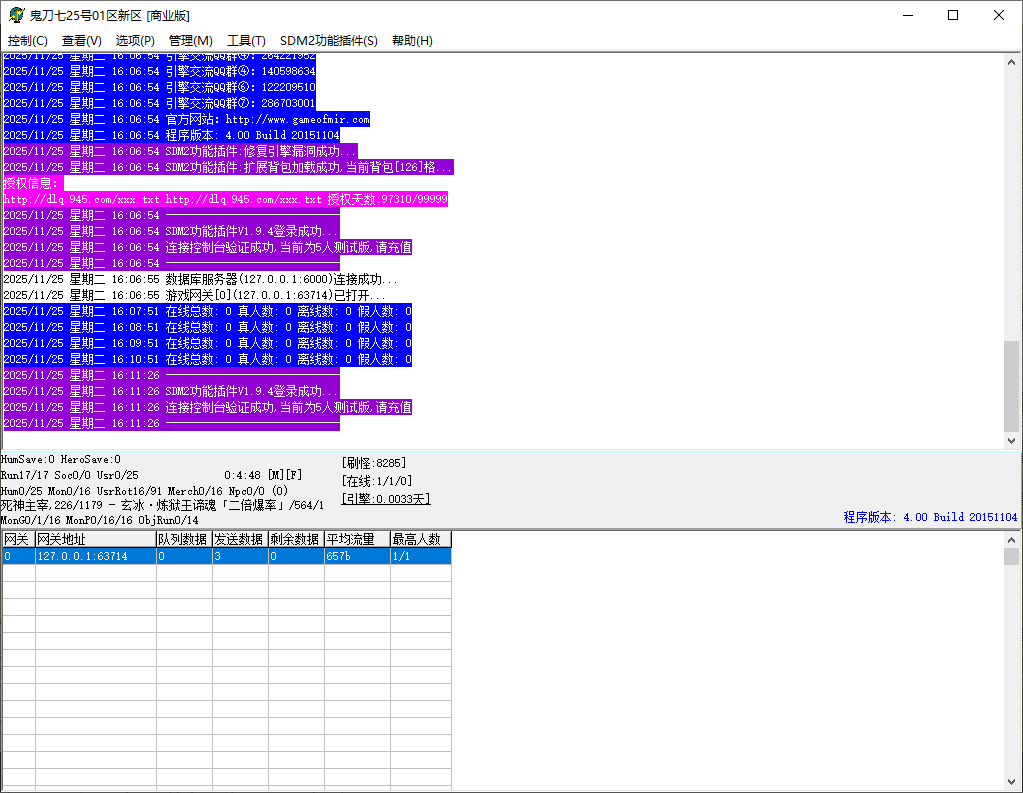This screenshot has width=1023, height=793.
Task: Click the 平均流量 column header
Action: tap(356, 540)
